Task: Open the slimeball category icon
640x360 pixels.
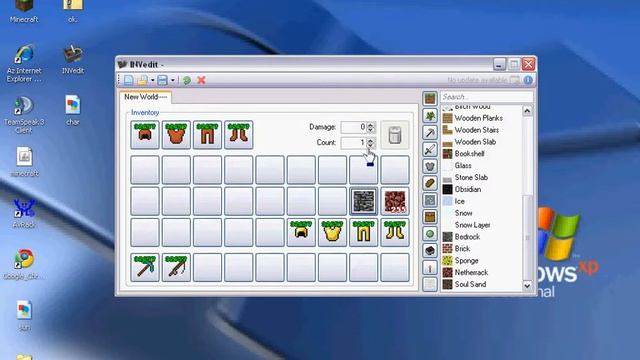Action: click(430, 234)
